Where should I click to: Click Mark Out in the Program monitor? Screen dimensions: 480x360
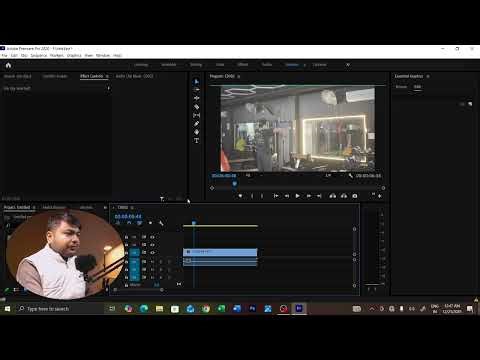262,196
